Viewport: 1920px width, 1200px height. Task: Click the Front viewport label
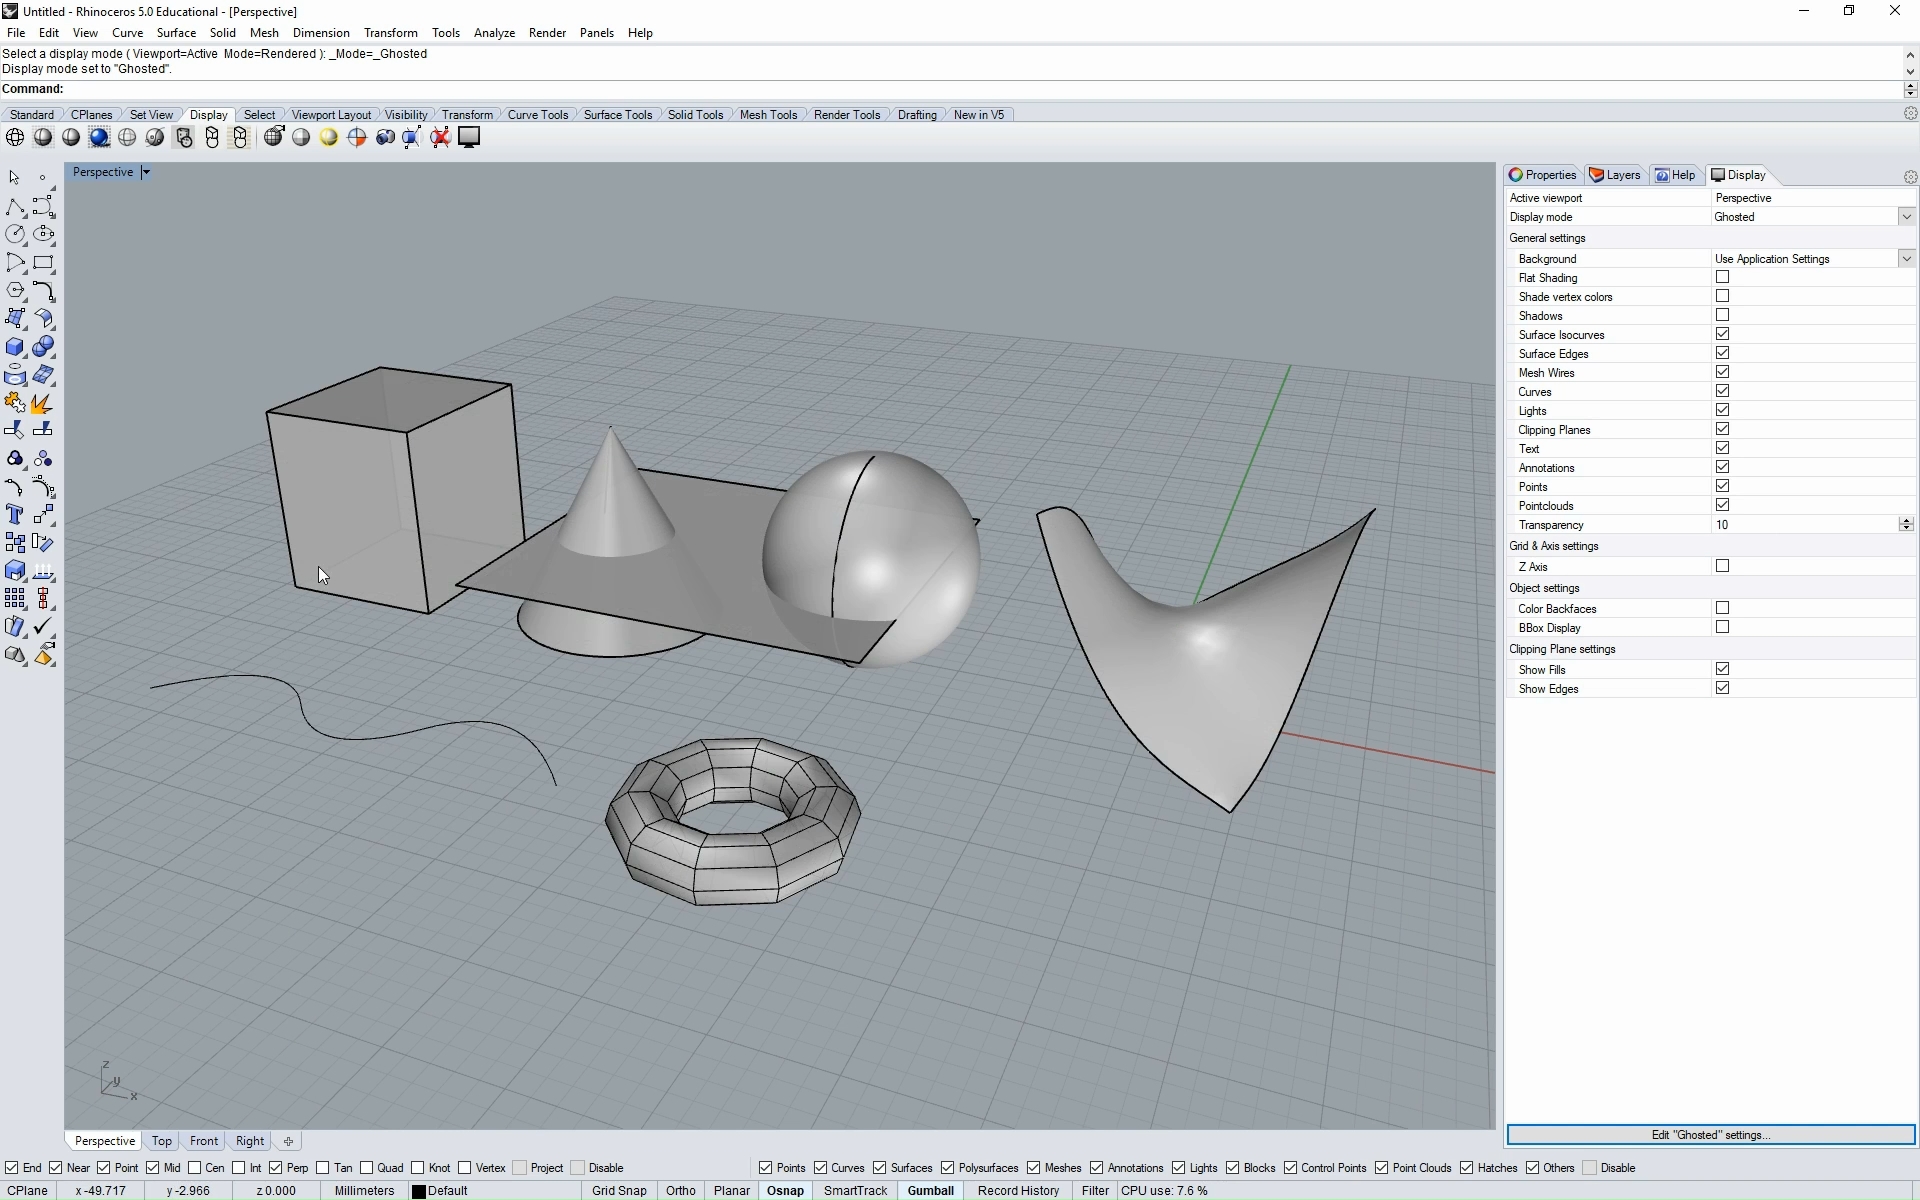tap(205, 1141)
